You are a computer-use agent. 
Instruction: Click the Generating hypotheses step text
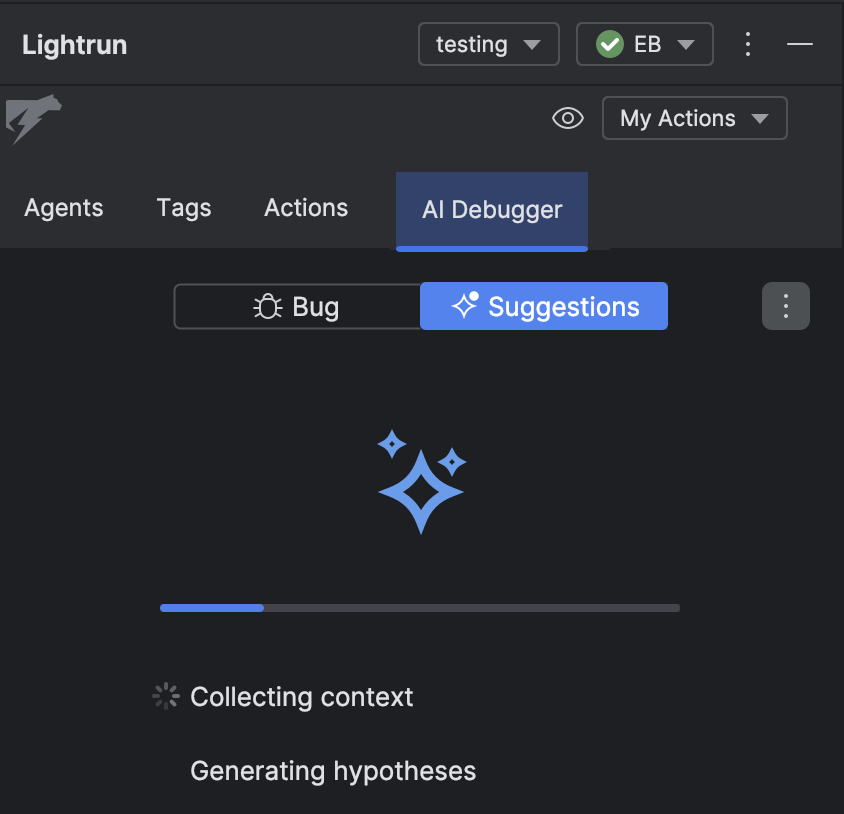(x=333, y=771)
